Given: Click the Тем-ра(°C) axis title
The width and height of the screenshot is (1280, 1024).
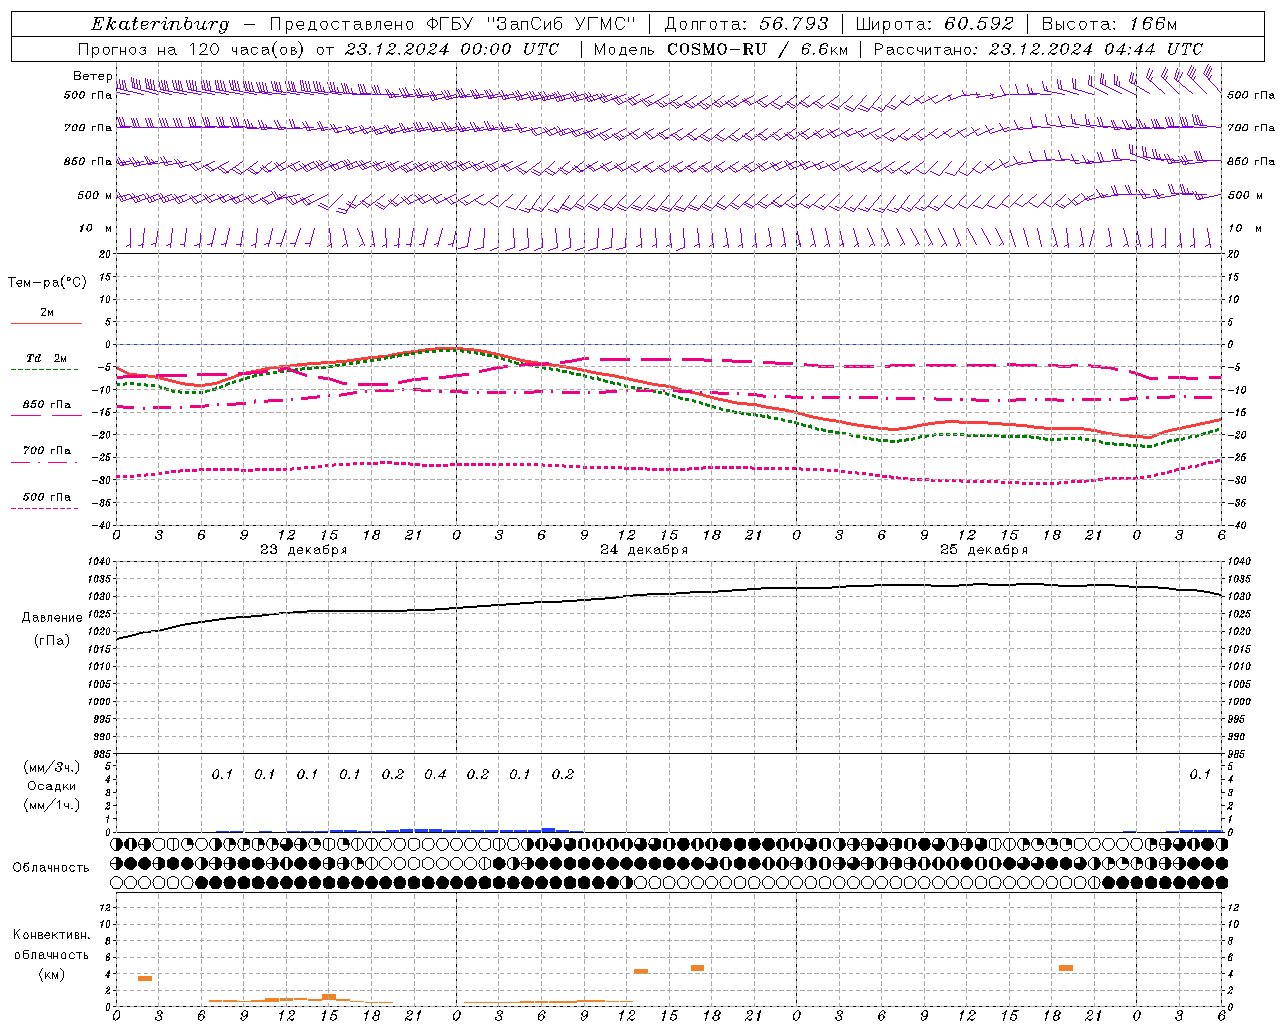Looking at the screenshot, I should (x=47, y=283).
